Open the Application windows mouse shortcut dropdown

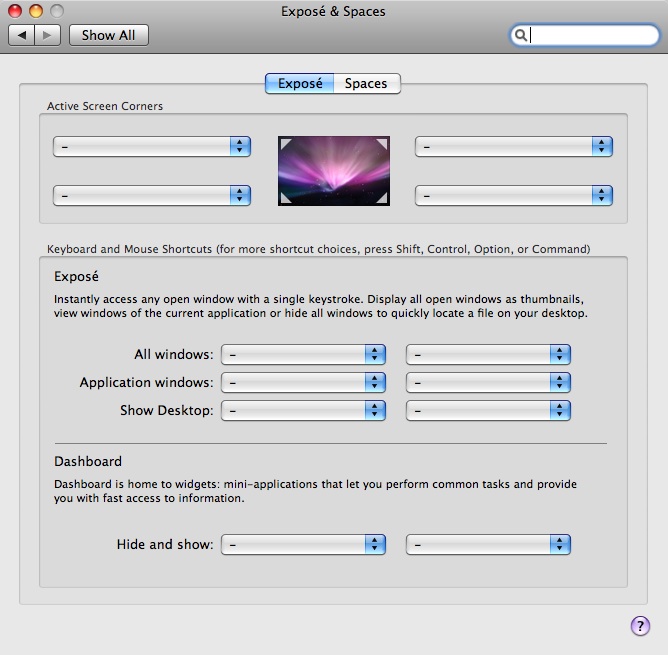(488, 382)
